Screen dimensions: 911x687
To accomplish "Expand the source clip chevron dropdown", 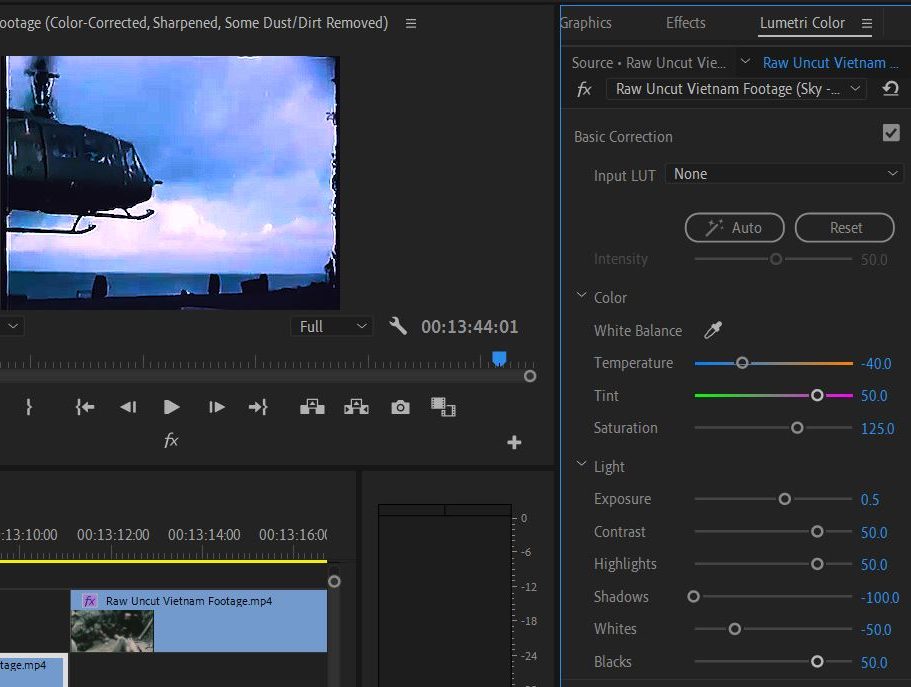I will [x=745, y=61].
